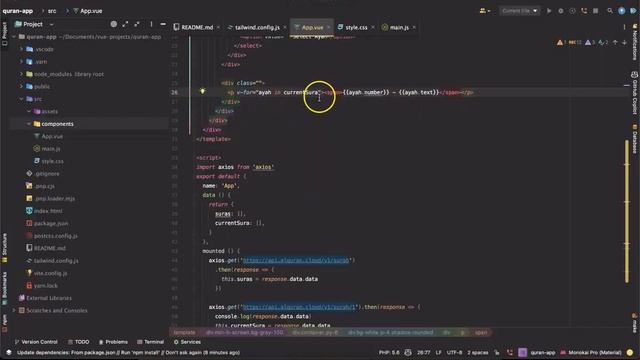Click the LF line separator in the status bar
The height and width of the screenshot is (360, 640).
[x=438, y=352]
